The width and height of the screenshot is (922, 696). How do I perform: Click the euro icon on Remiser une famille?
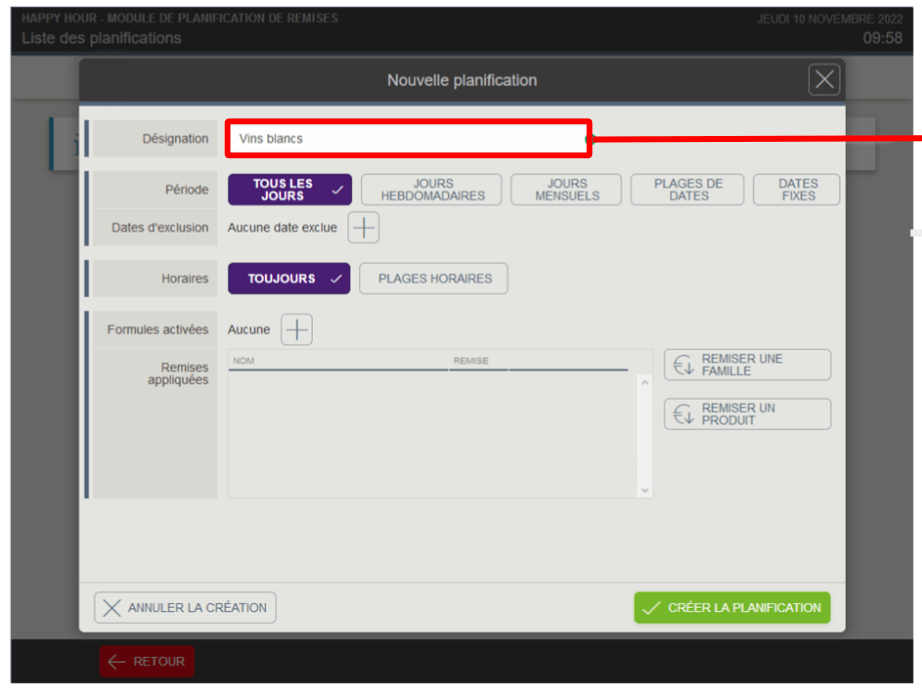pos(683,365)
